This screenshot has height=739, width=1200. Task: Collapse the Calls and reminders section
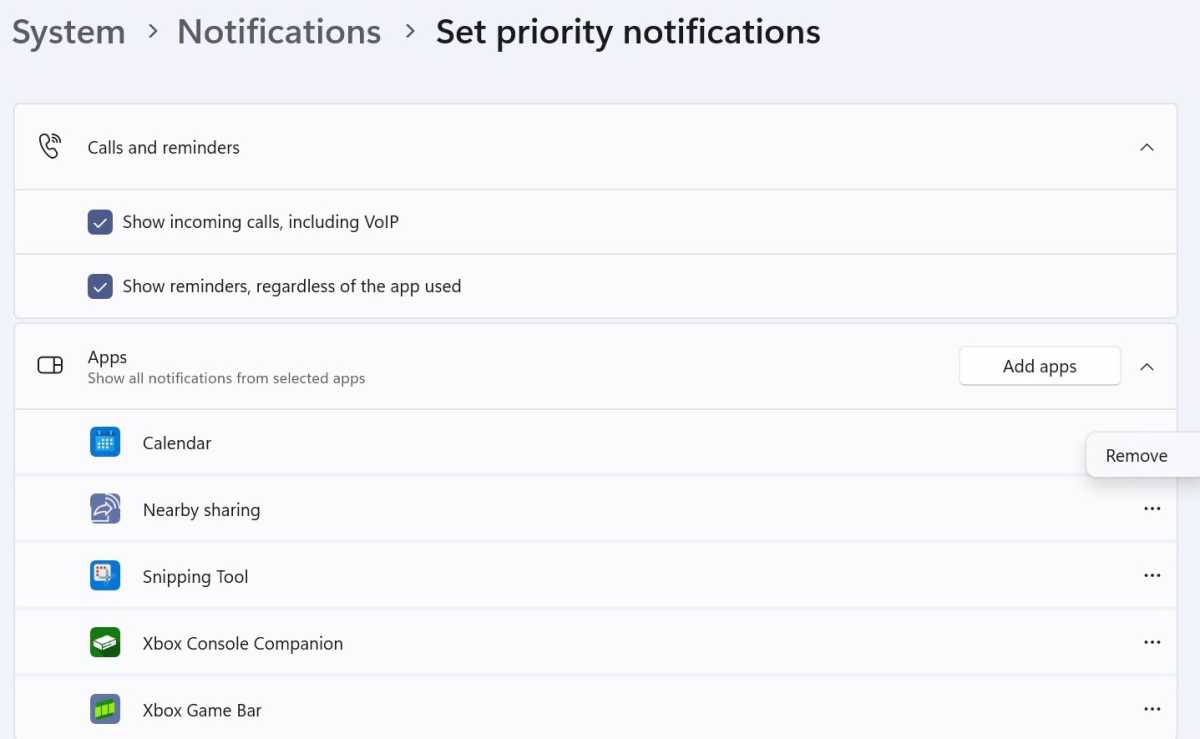(1147, 147)
